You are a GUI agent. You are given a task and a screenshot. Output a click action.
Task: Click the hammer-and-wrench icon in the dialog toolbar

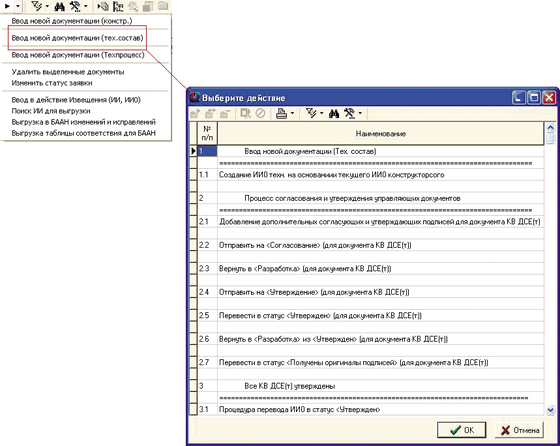(349, 114)
